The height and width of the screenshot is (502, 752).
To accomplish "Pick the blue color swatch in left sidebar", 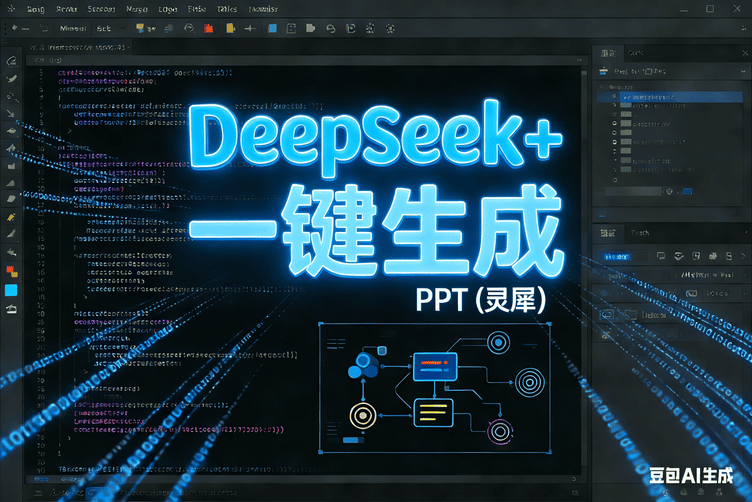I will coord(11,290).
